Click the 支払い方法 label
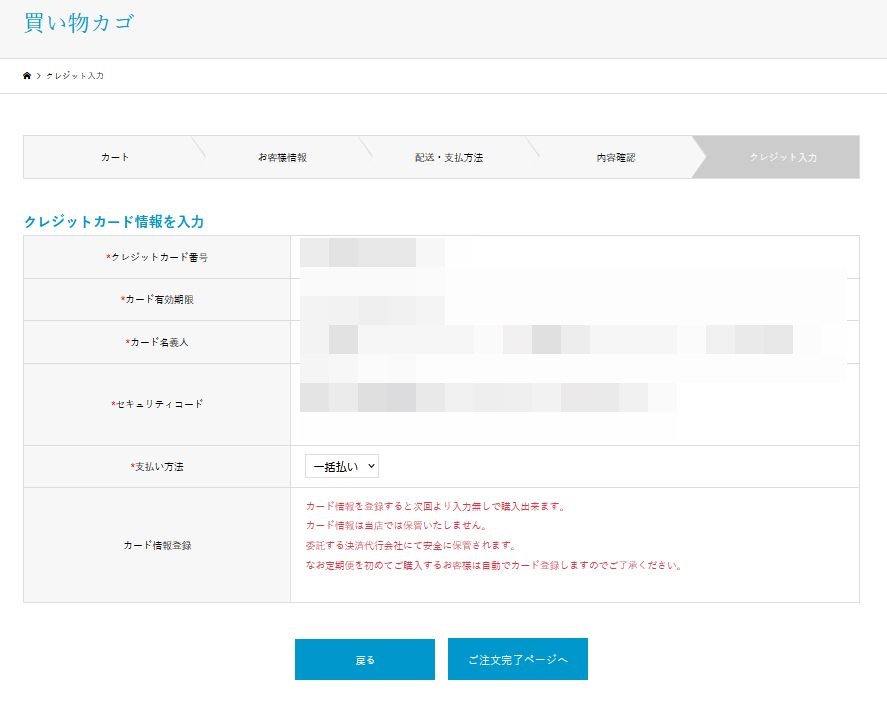Viewport: 887px width, 723px height. click(157, 467)
